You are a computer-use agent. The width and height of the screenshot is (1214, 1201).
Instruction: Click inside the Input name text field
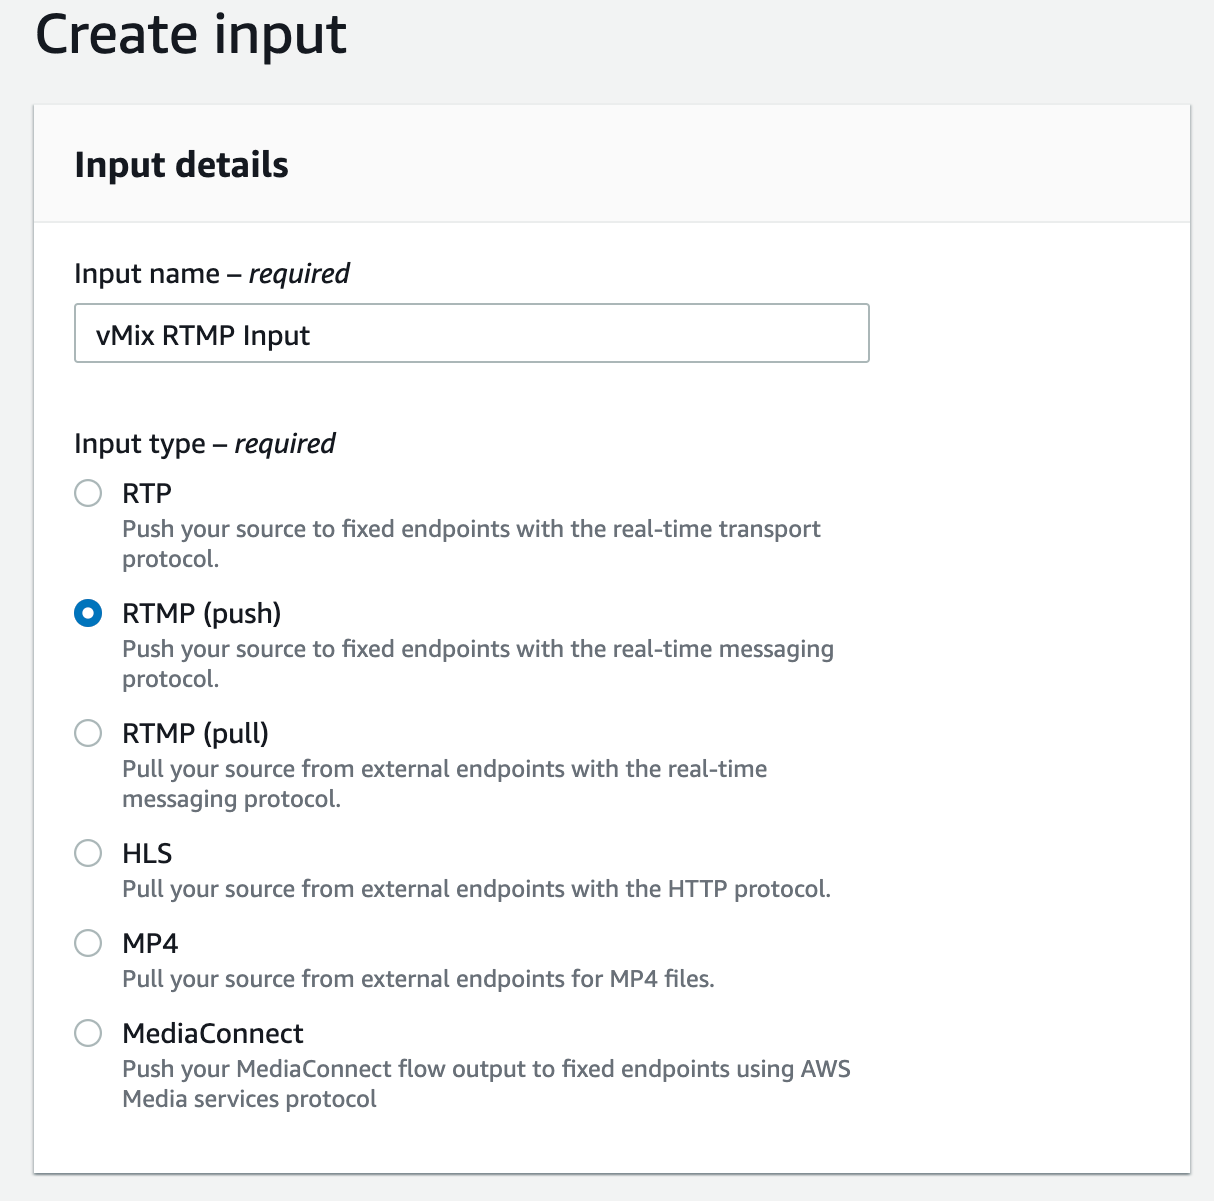click(471, 333)
